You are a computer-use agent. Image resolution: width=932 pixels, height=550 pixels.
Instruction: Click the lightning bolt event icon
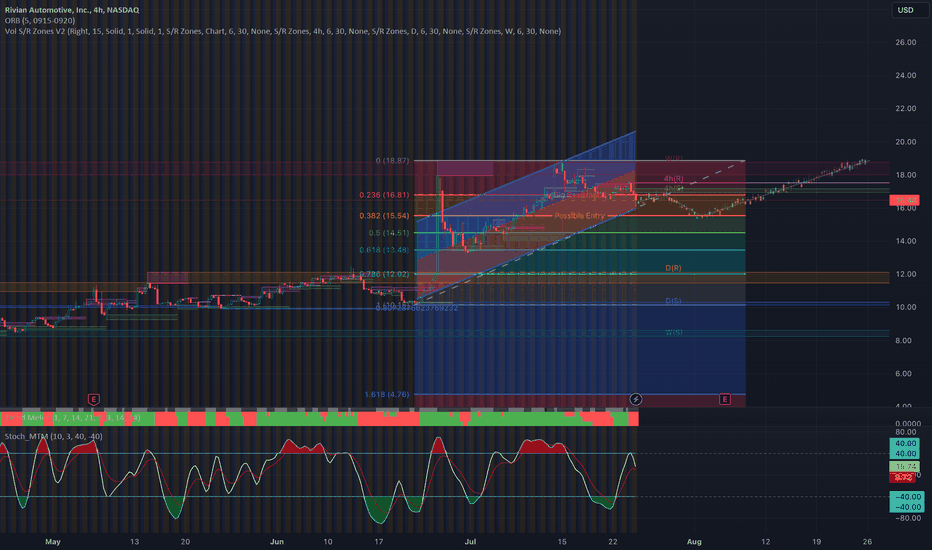tap(635, 399)
